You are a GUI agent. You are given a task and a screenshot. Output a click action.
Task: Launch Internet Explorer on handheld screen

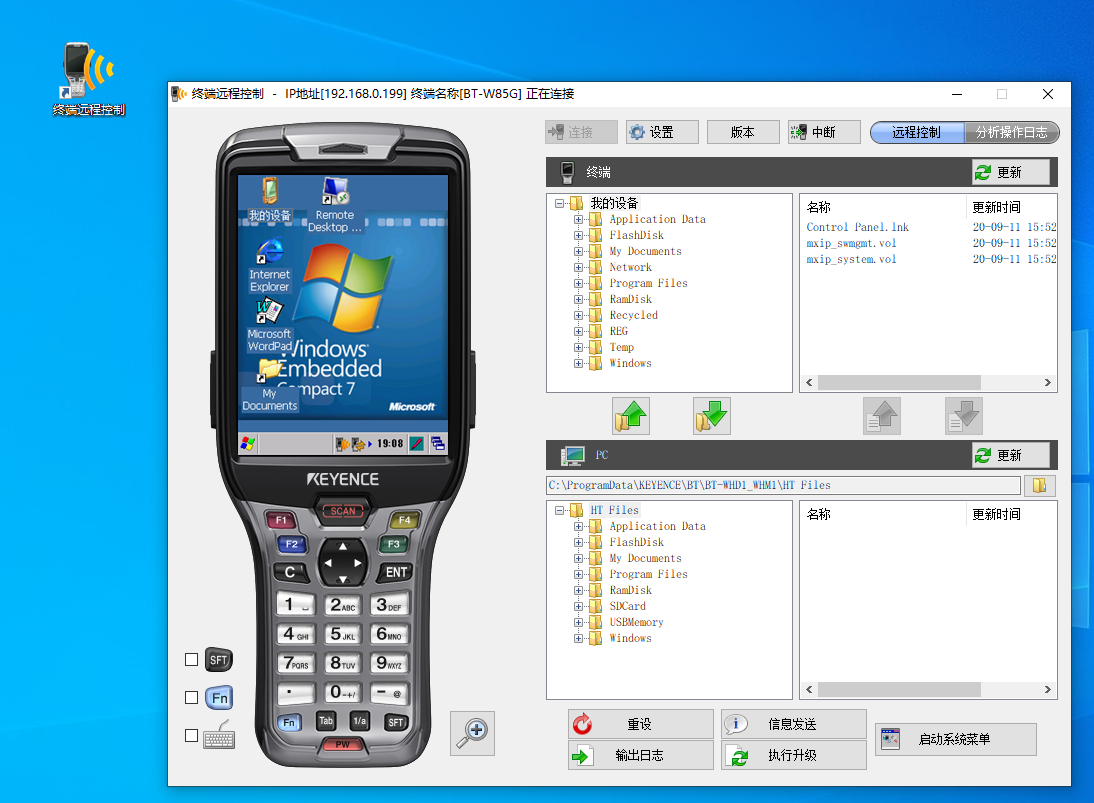[270, 266]
